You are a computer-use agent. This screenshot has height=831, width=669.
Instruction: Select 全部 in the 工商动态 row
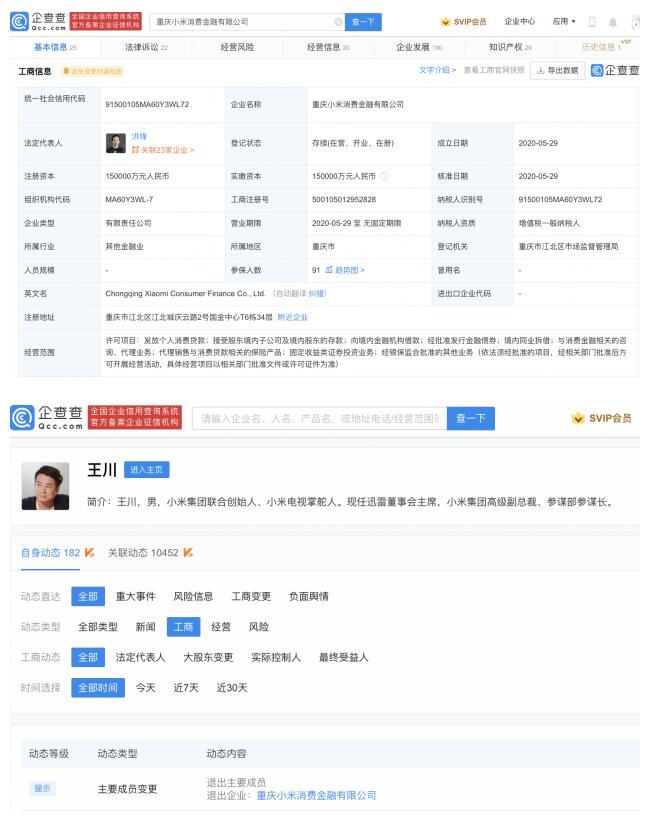(x=88, y=657)
